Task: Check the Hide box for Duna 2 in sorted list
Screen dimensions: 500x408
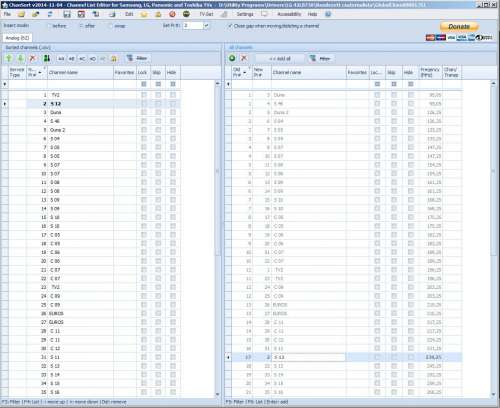Action: coord(173,130)
